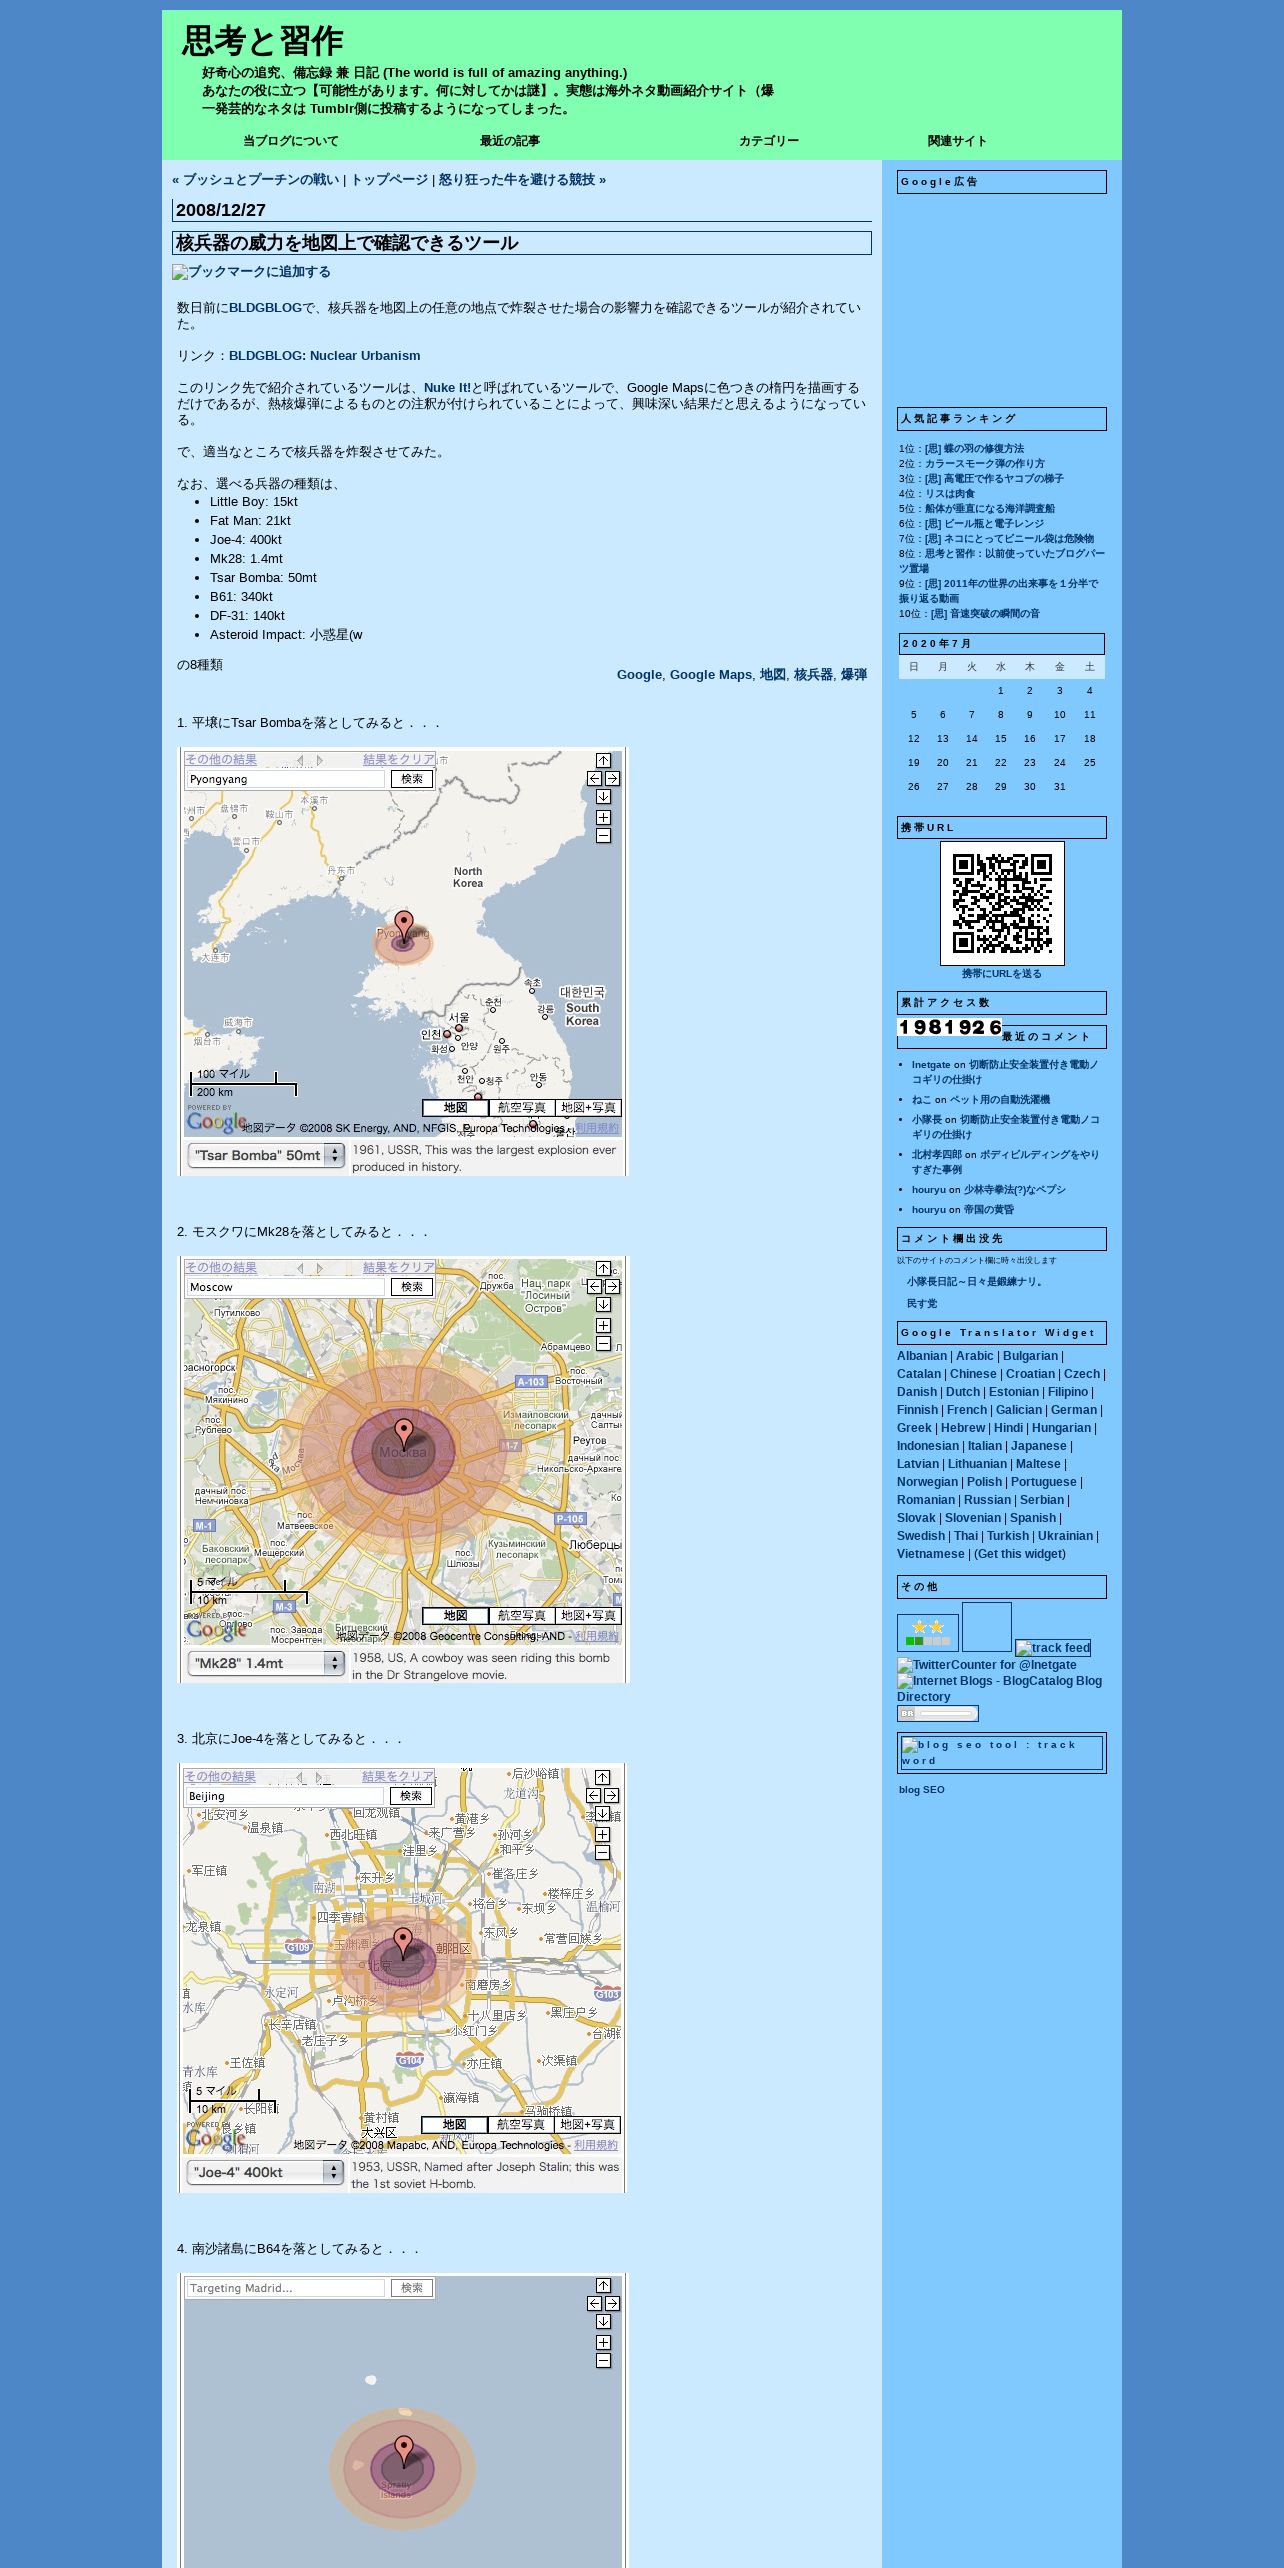Screen dimensions: 1284x2568
Task: Click the Pyongyang search input field
Action: [x=285, y=779]
